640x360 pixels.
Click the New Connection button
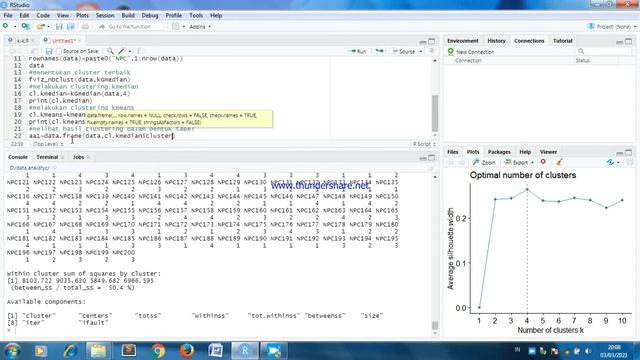tap(471, 52)
